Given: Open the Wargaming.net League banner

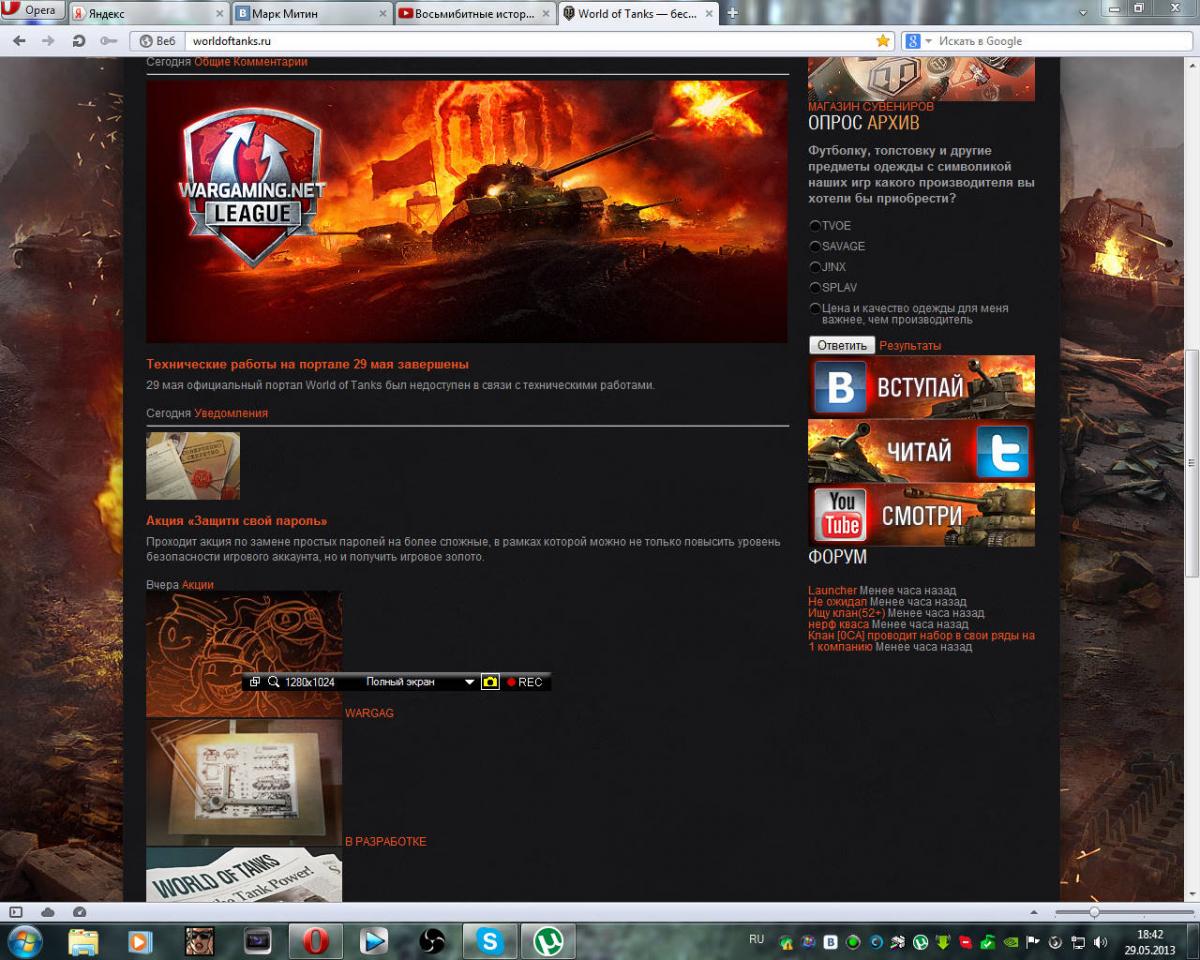Looking at the screenshot, I should tap(467, 211).
